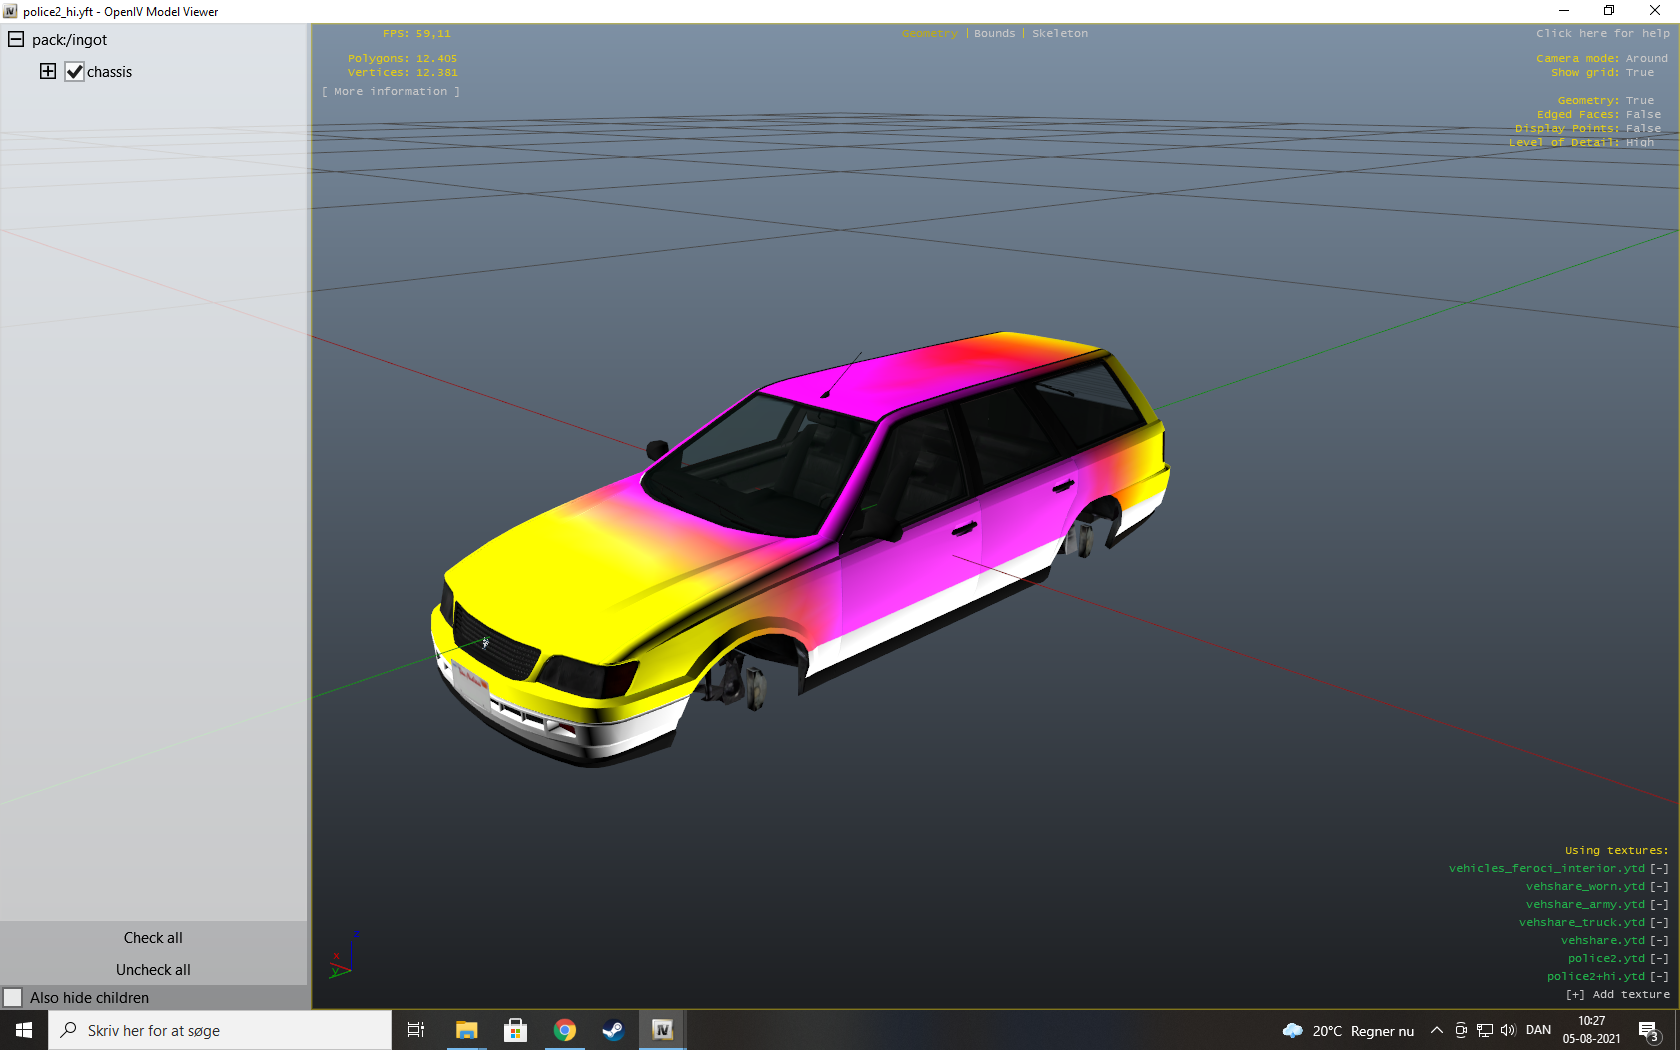
Task: Open the Windows Start menu
Action: (24, 1030)
